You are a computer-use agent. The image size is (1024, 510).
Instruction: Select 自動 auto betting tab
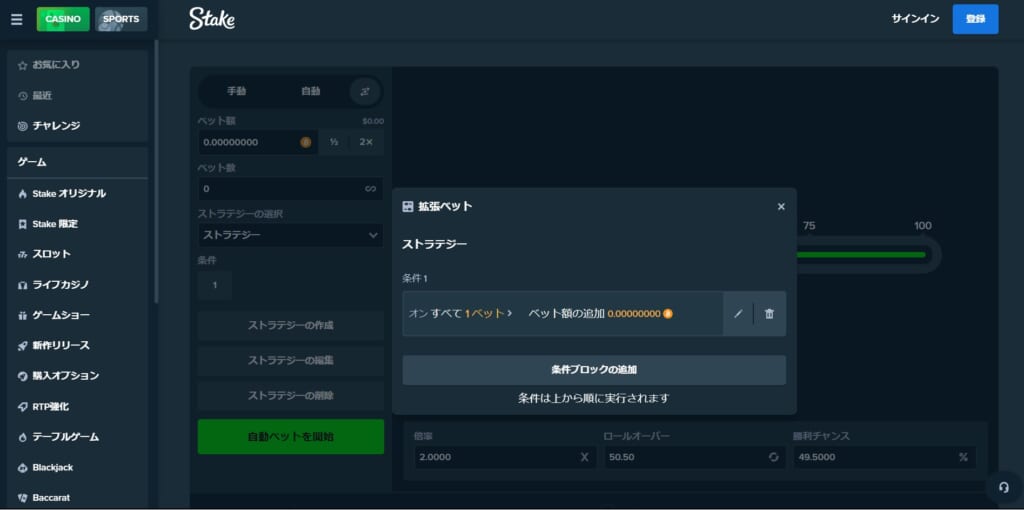click(x=311, y=91)
